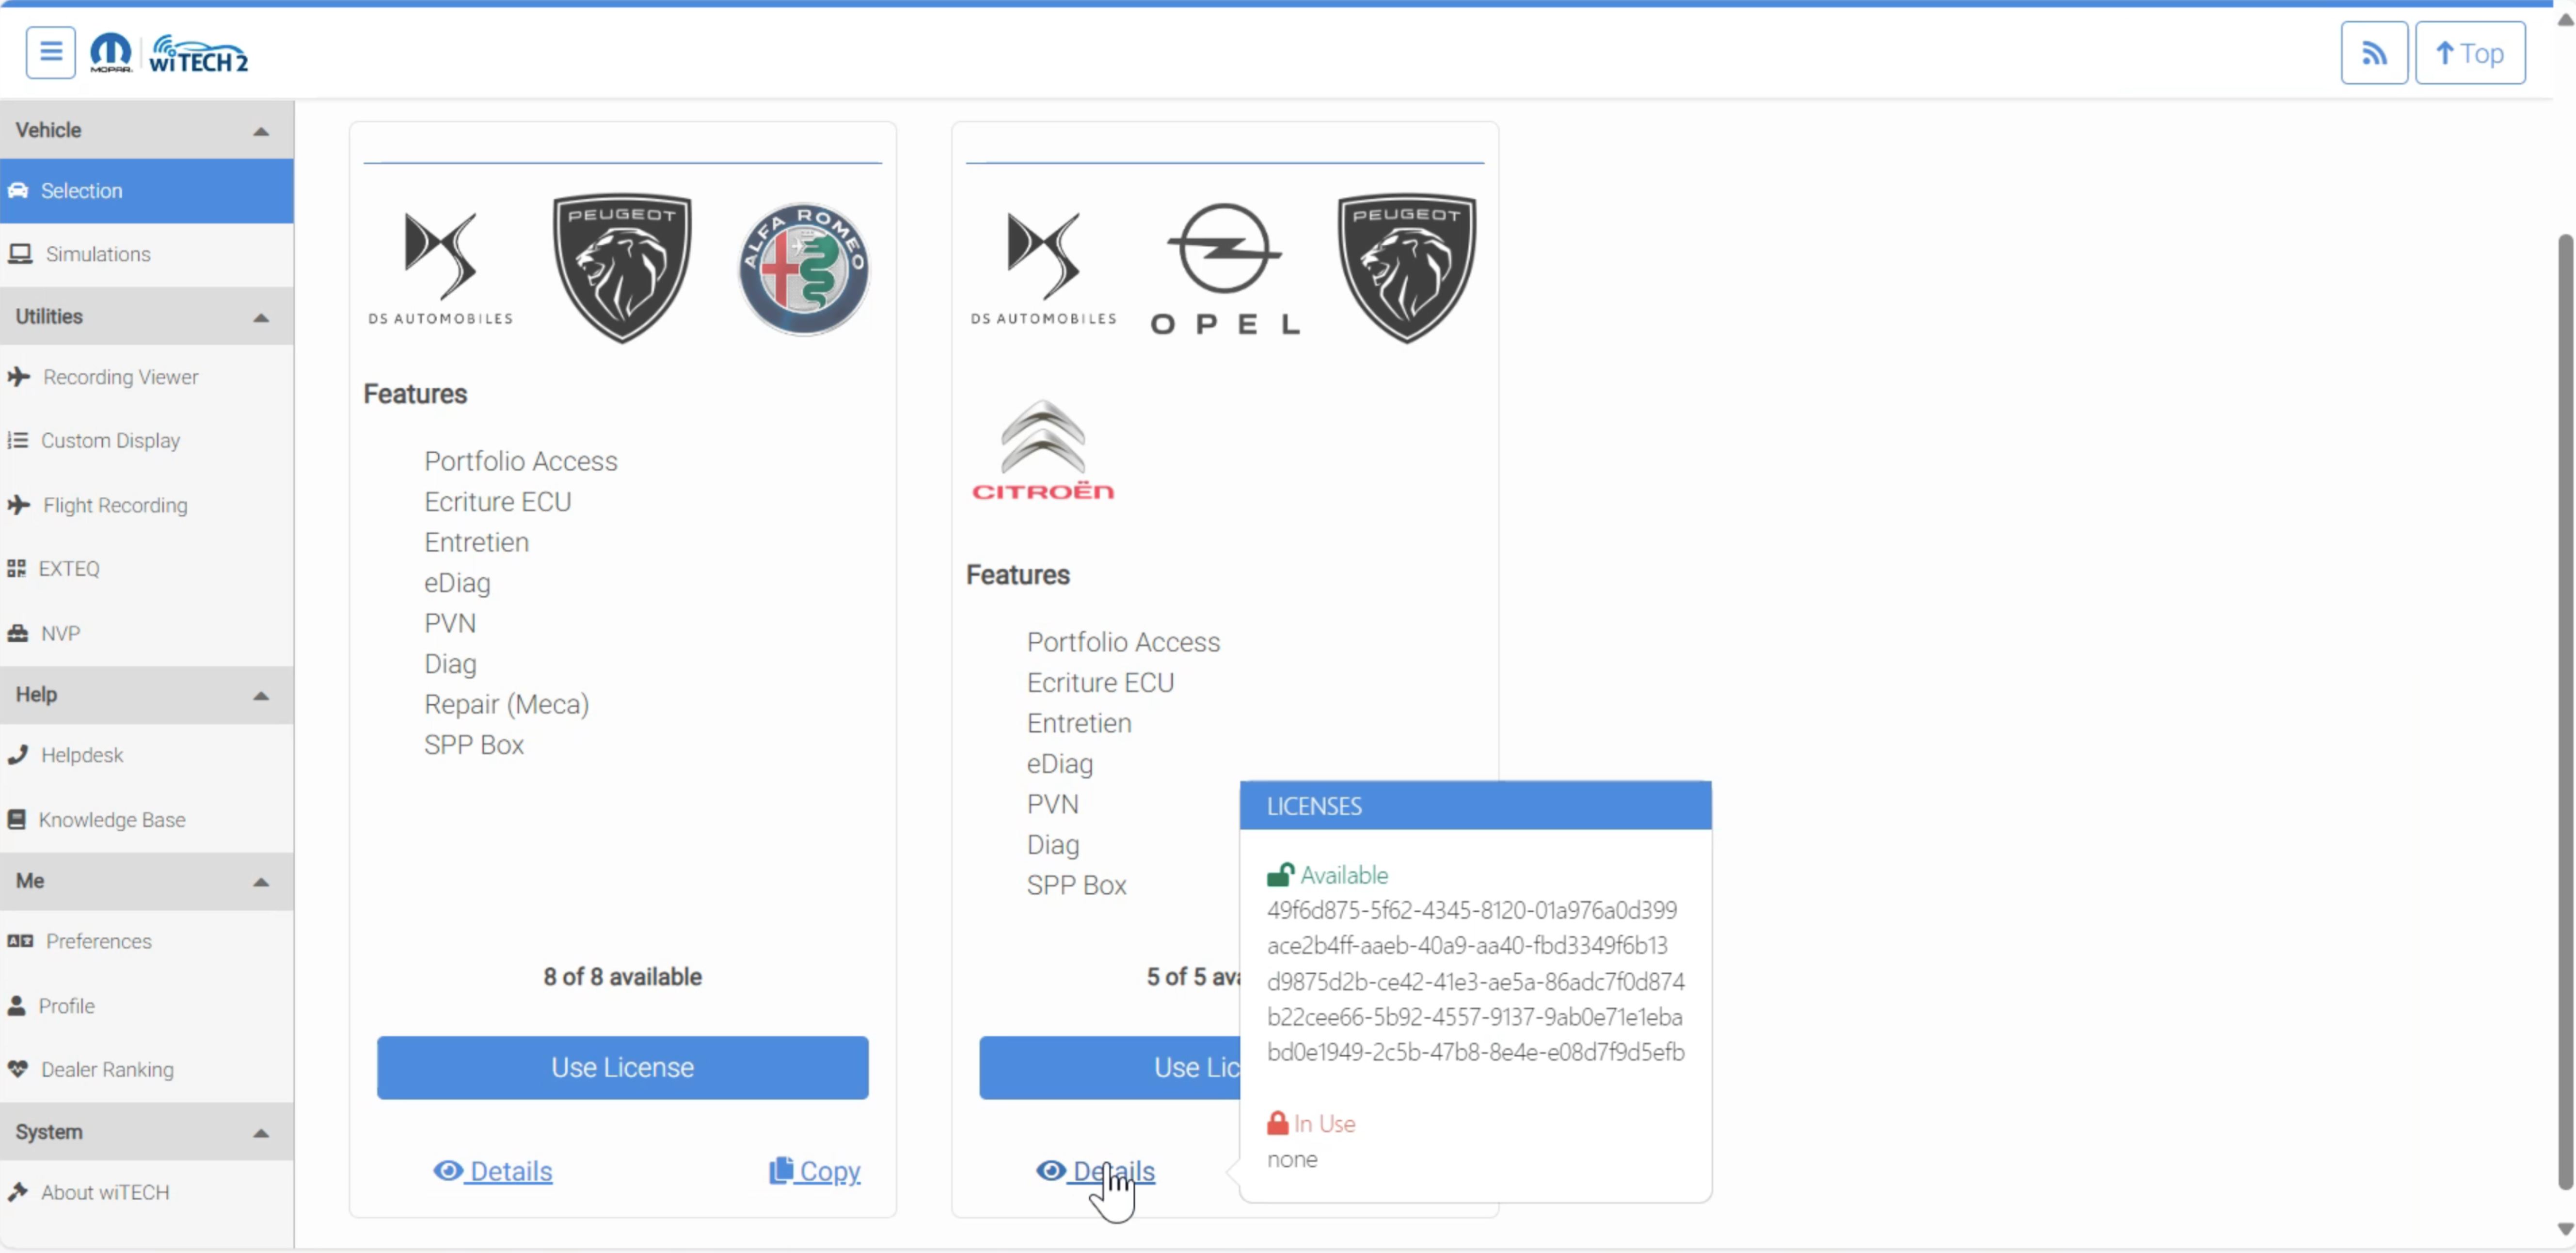
Task: Select license d9875d2b-ce42-41e3-ae5a-86adc7f0d874
Action: (x=1476, y=982)
